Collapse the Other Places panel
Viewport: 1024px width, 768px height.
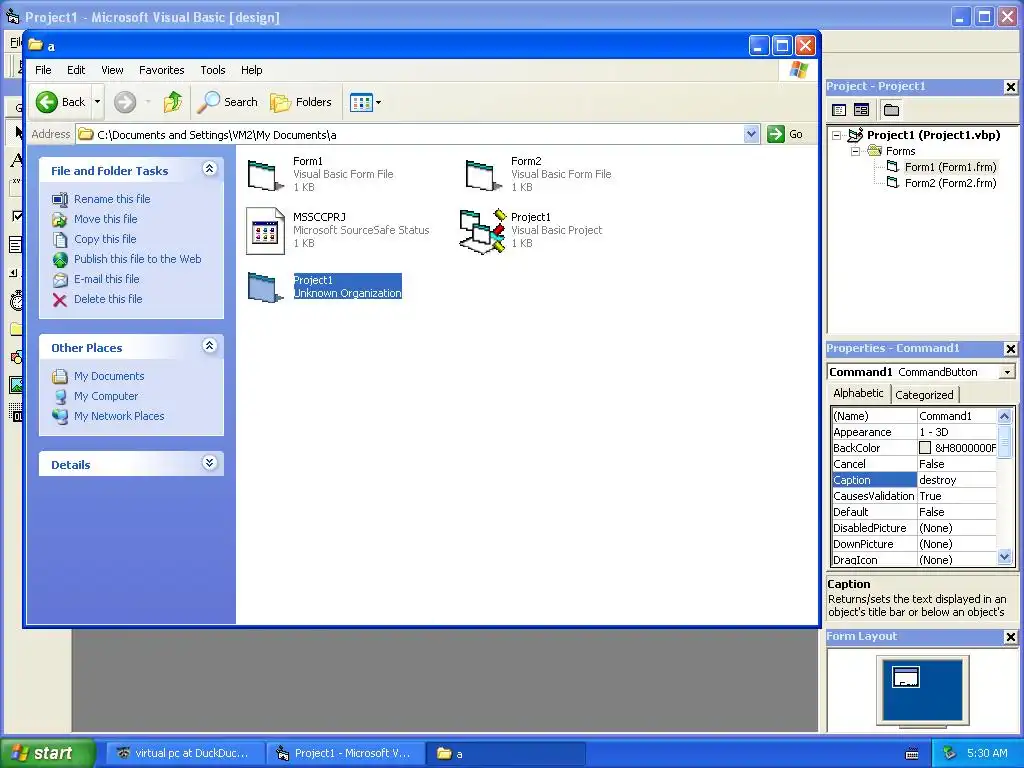[209, 346]
